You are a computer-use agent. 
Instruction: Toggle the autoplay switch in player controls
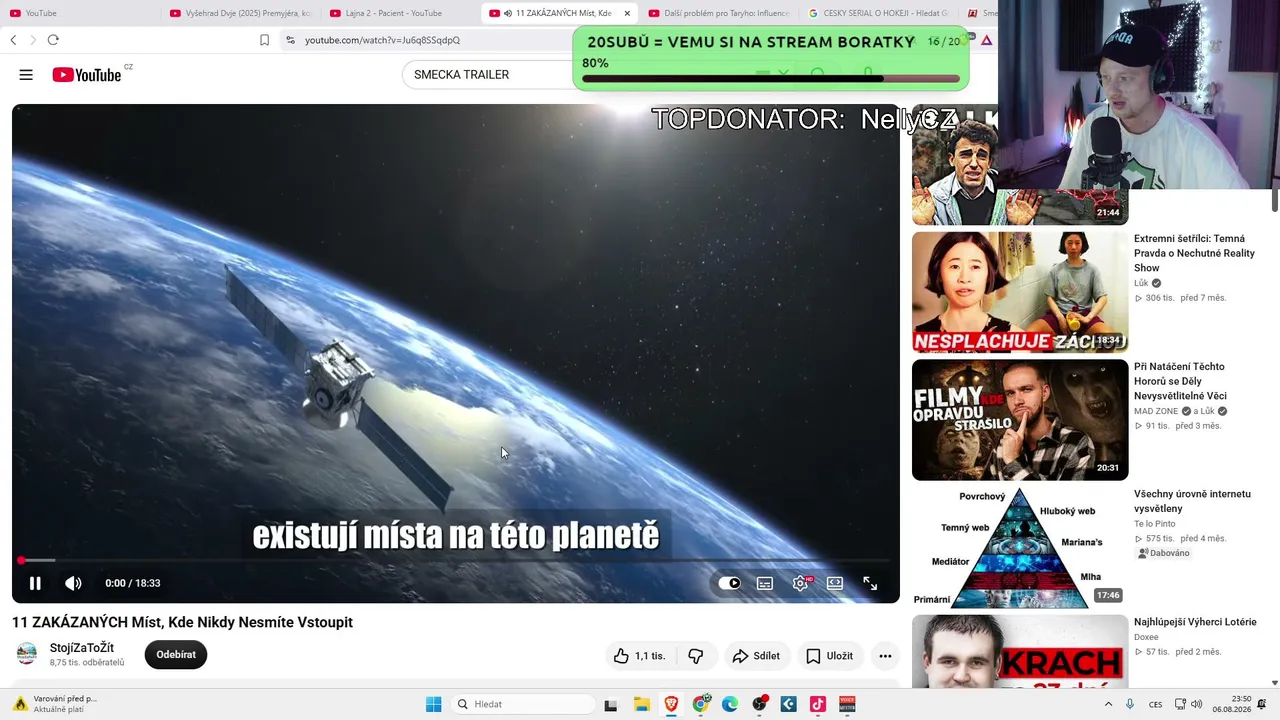coord(730,583)
